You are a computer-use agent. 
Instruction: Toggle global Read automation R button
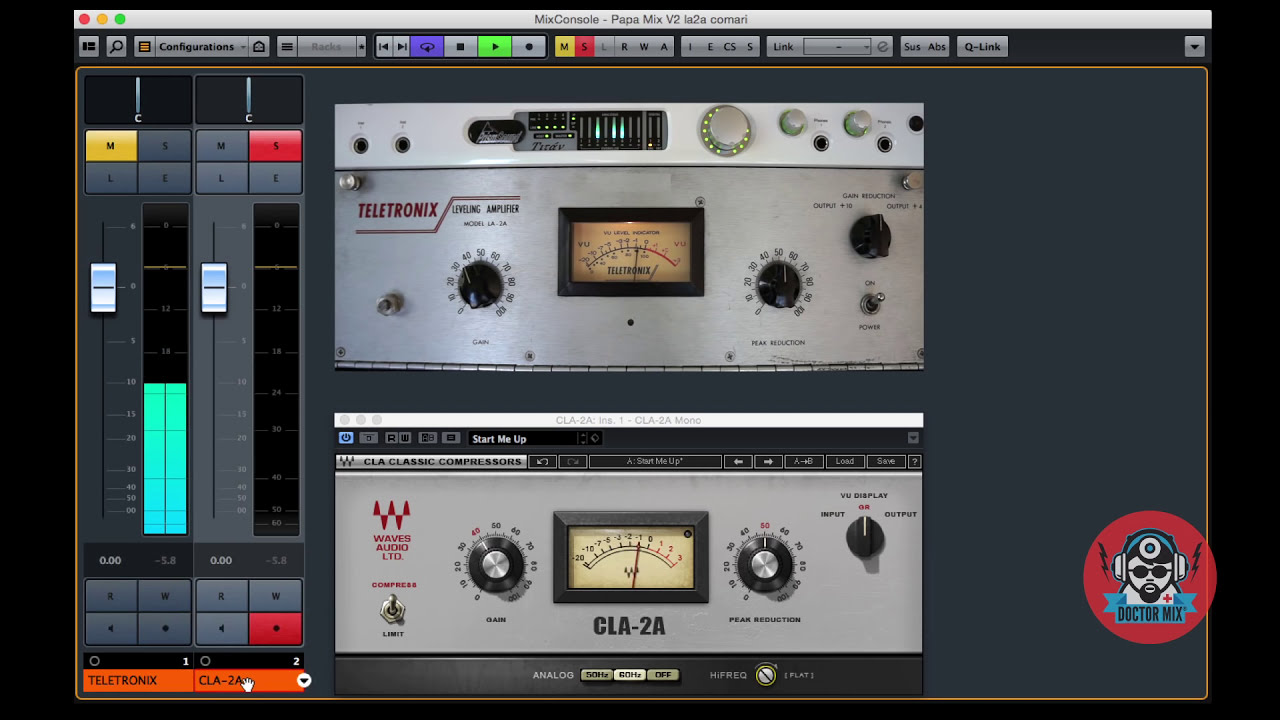(x=624, y=47)
